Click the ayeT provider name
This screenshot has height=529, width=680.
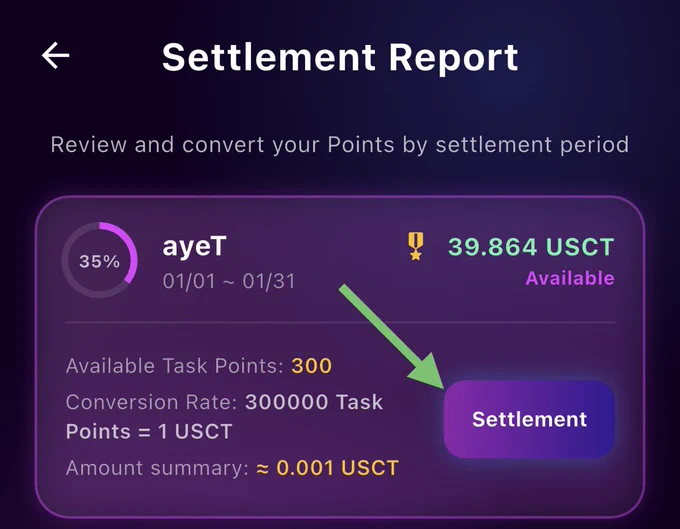pyautogui.click(x=194, y=247)
